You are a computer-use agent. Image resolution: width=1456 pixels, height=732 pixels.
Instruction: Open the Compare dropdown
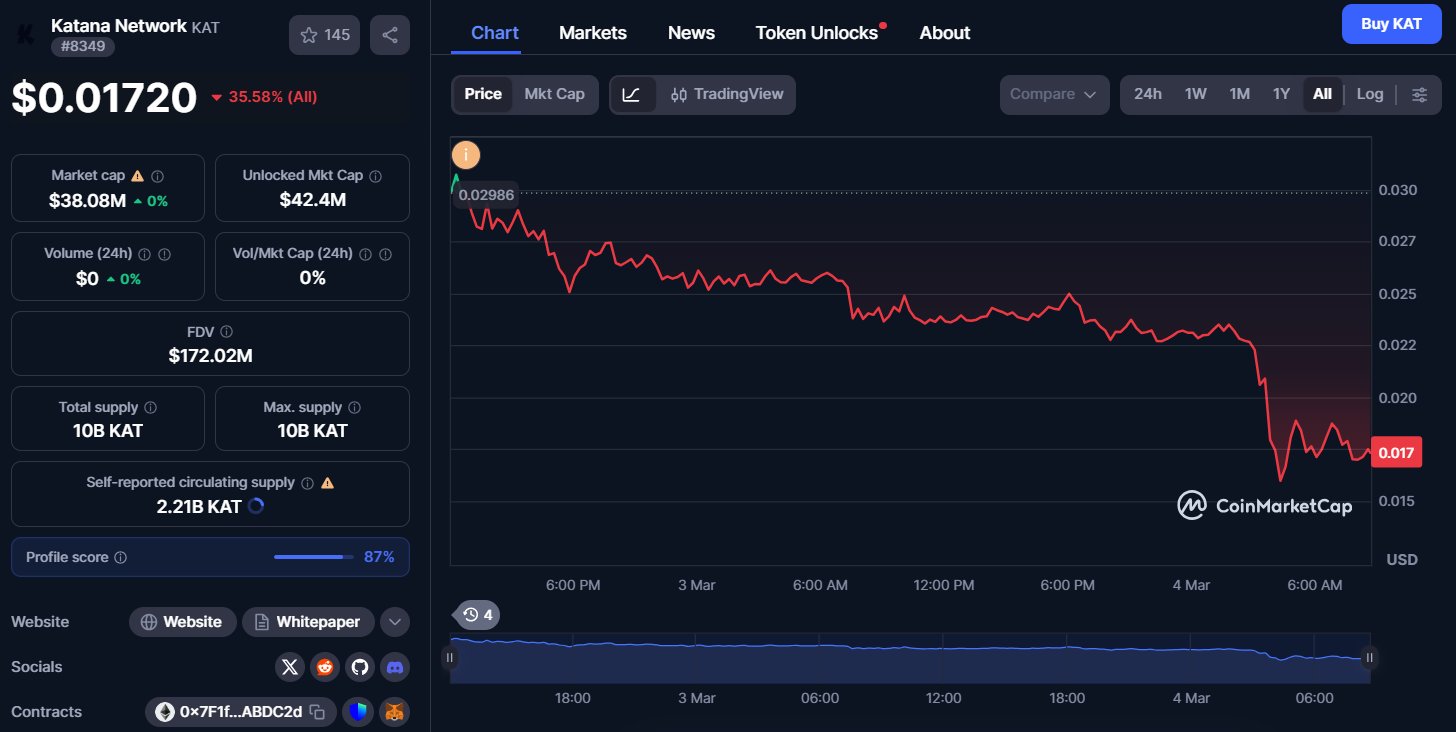coord(1054,94)
